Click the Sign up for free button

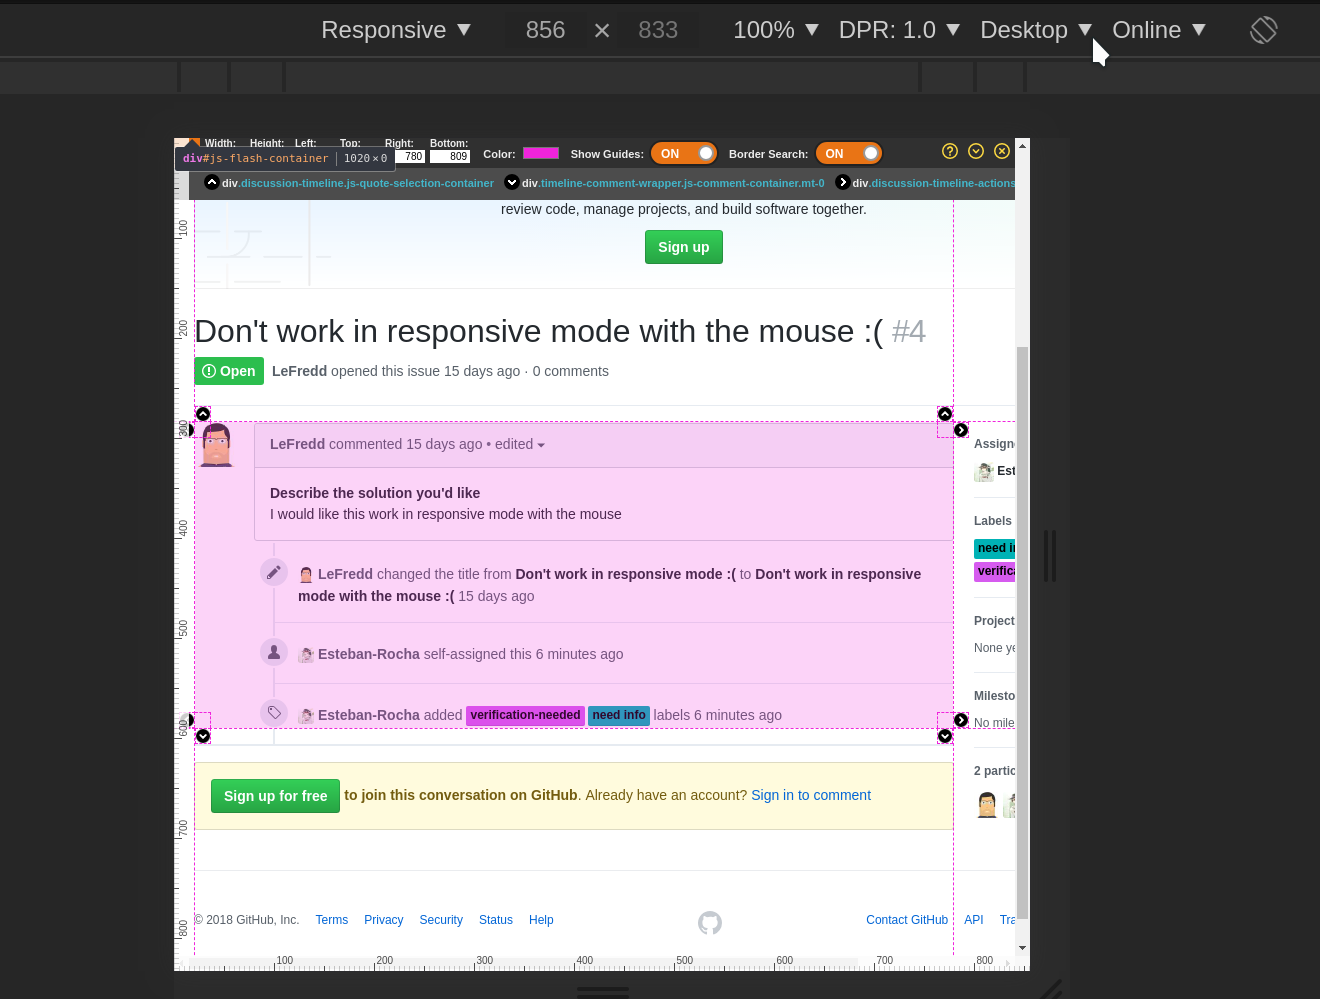coord(275,796)
